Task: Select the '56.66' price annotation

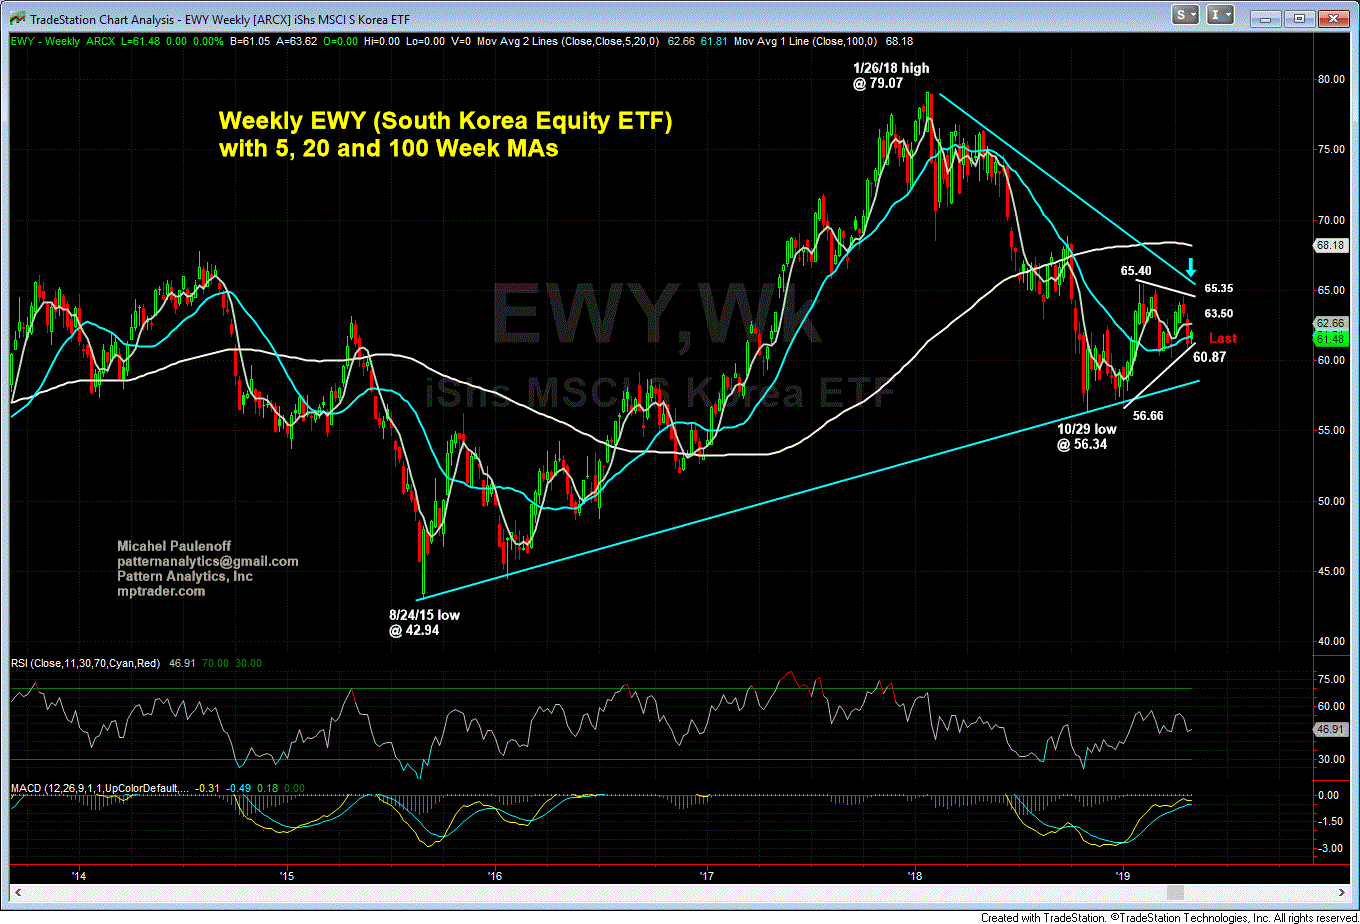Action: (x=1150, y=414)
